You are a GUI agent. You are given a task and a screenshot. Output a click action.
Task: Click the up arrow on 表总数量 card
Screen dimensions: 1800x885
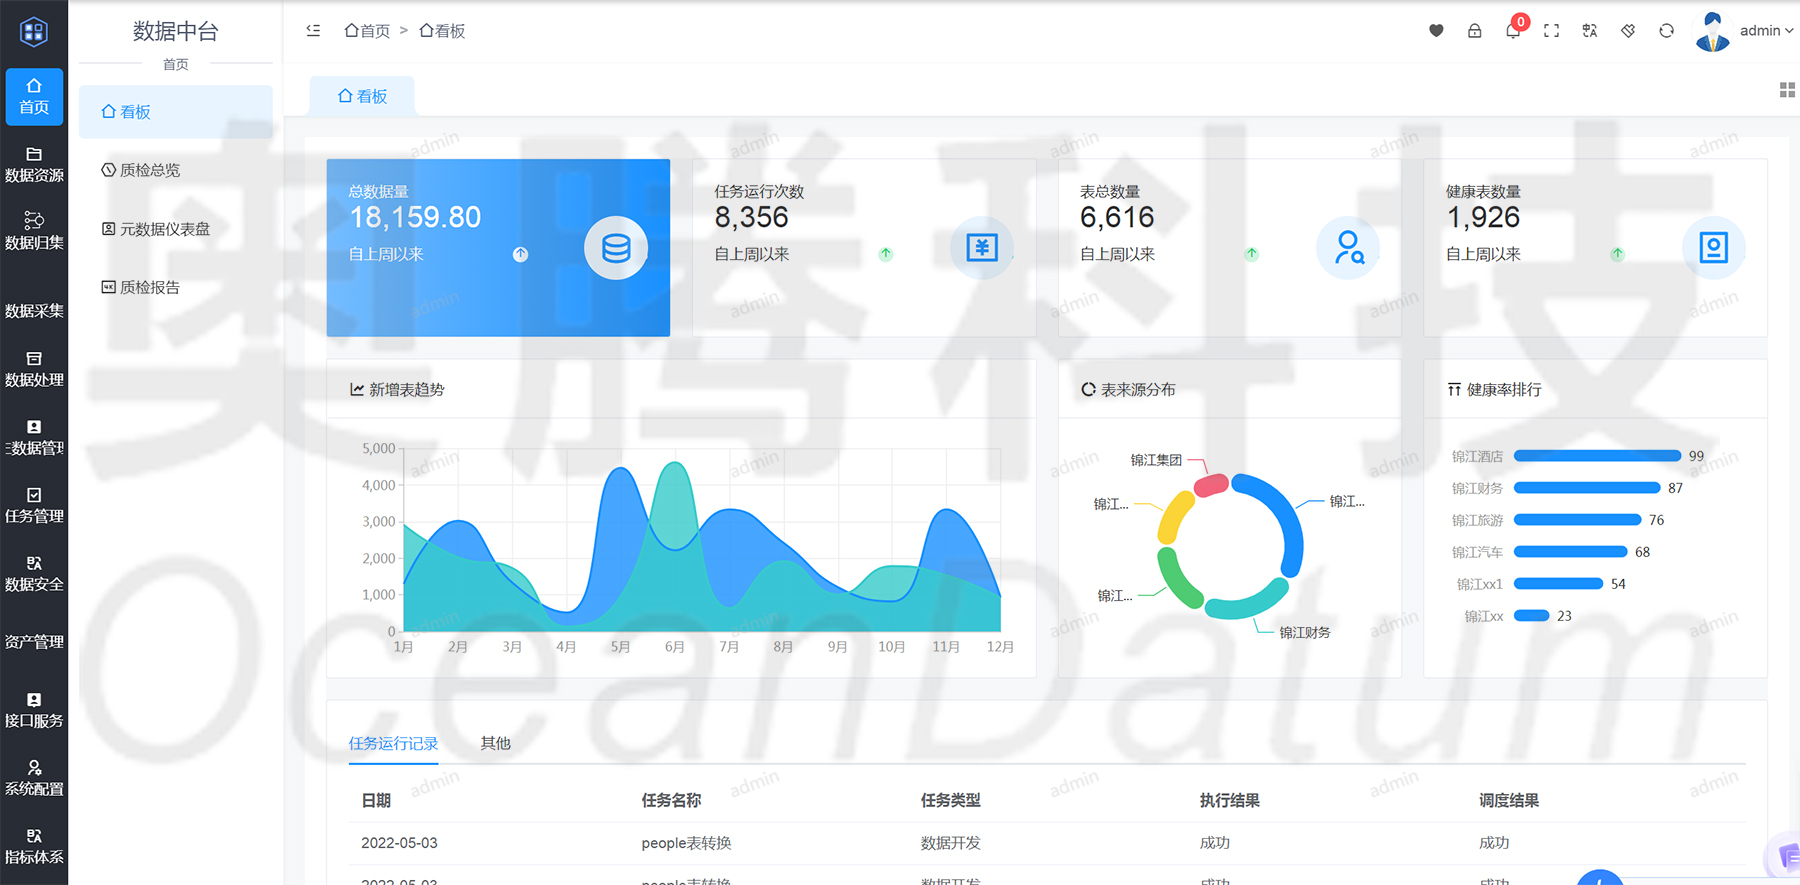tap(1251, 254)
